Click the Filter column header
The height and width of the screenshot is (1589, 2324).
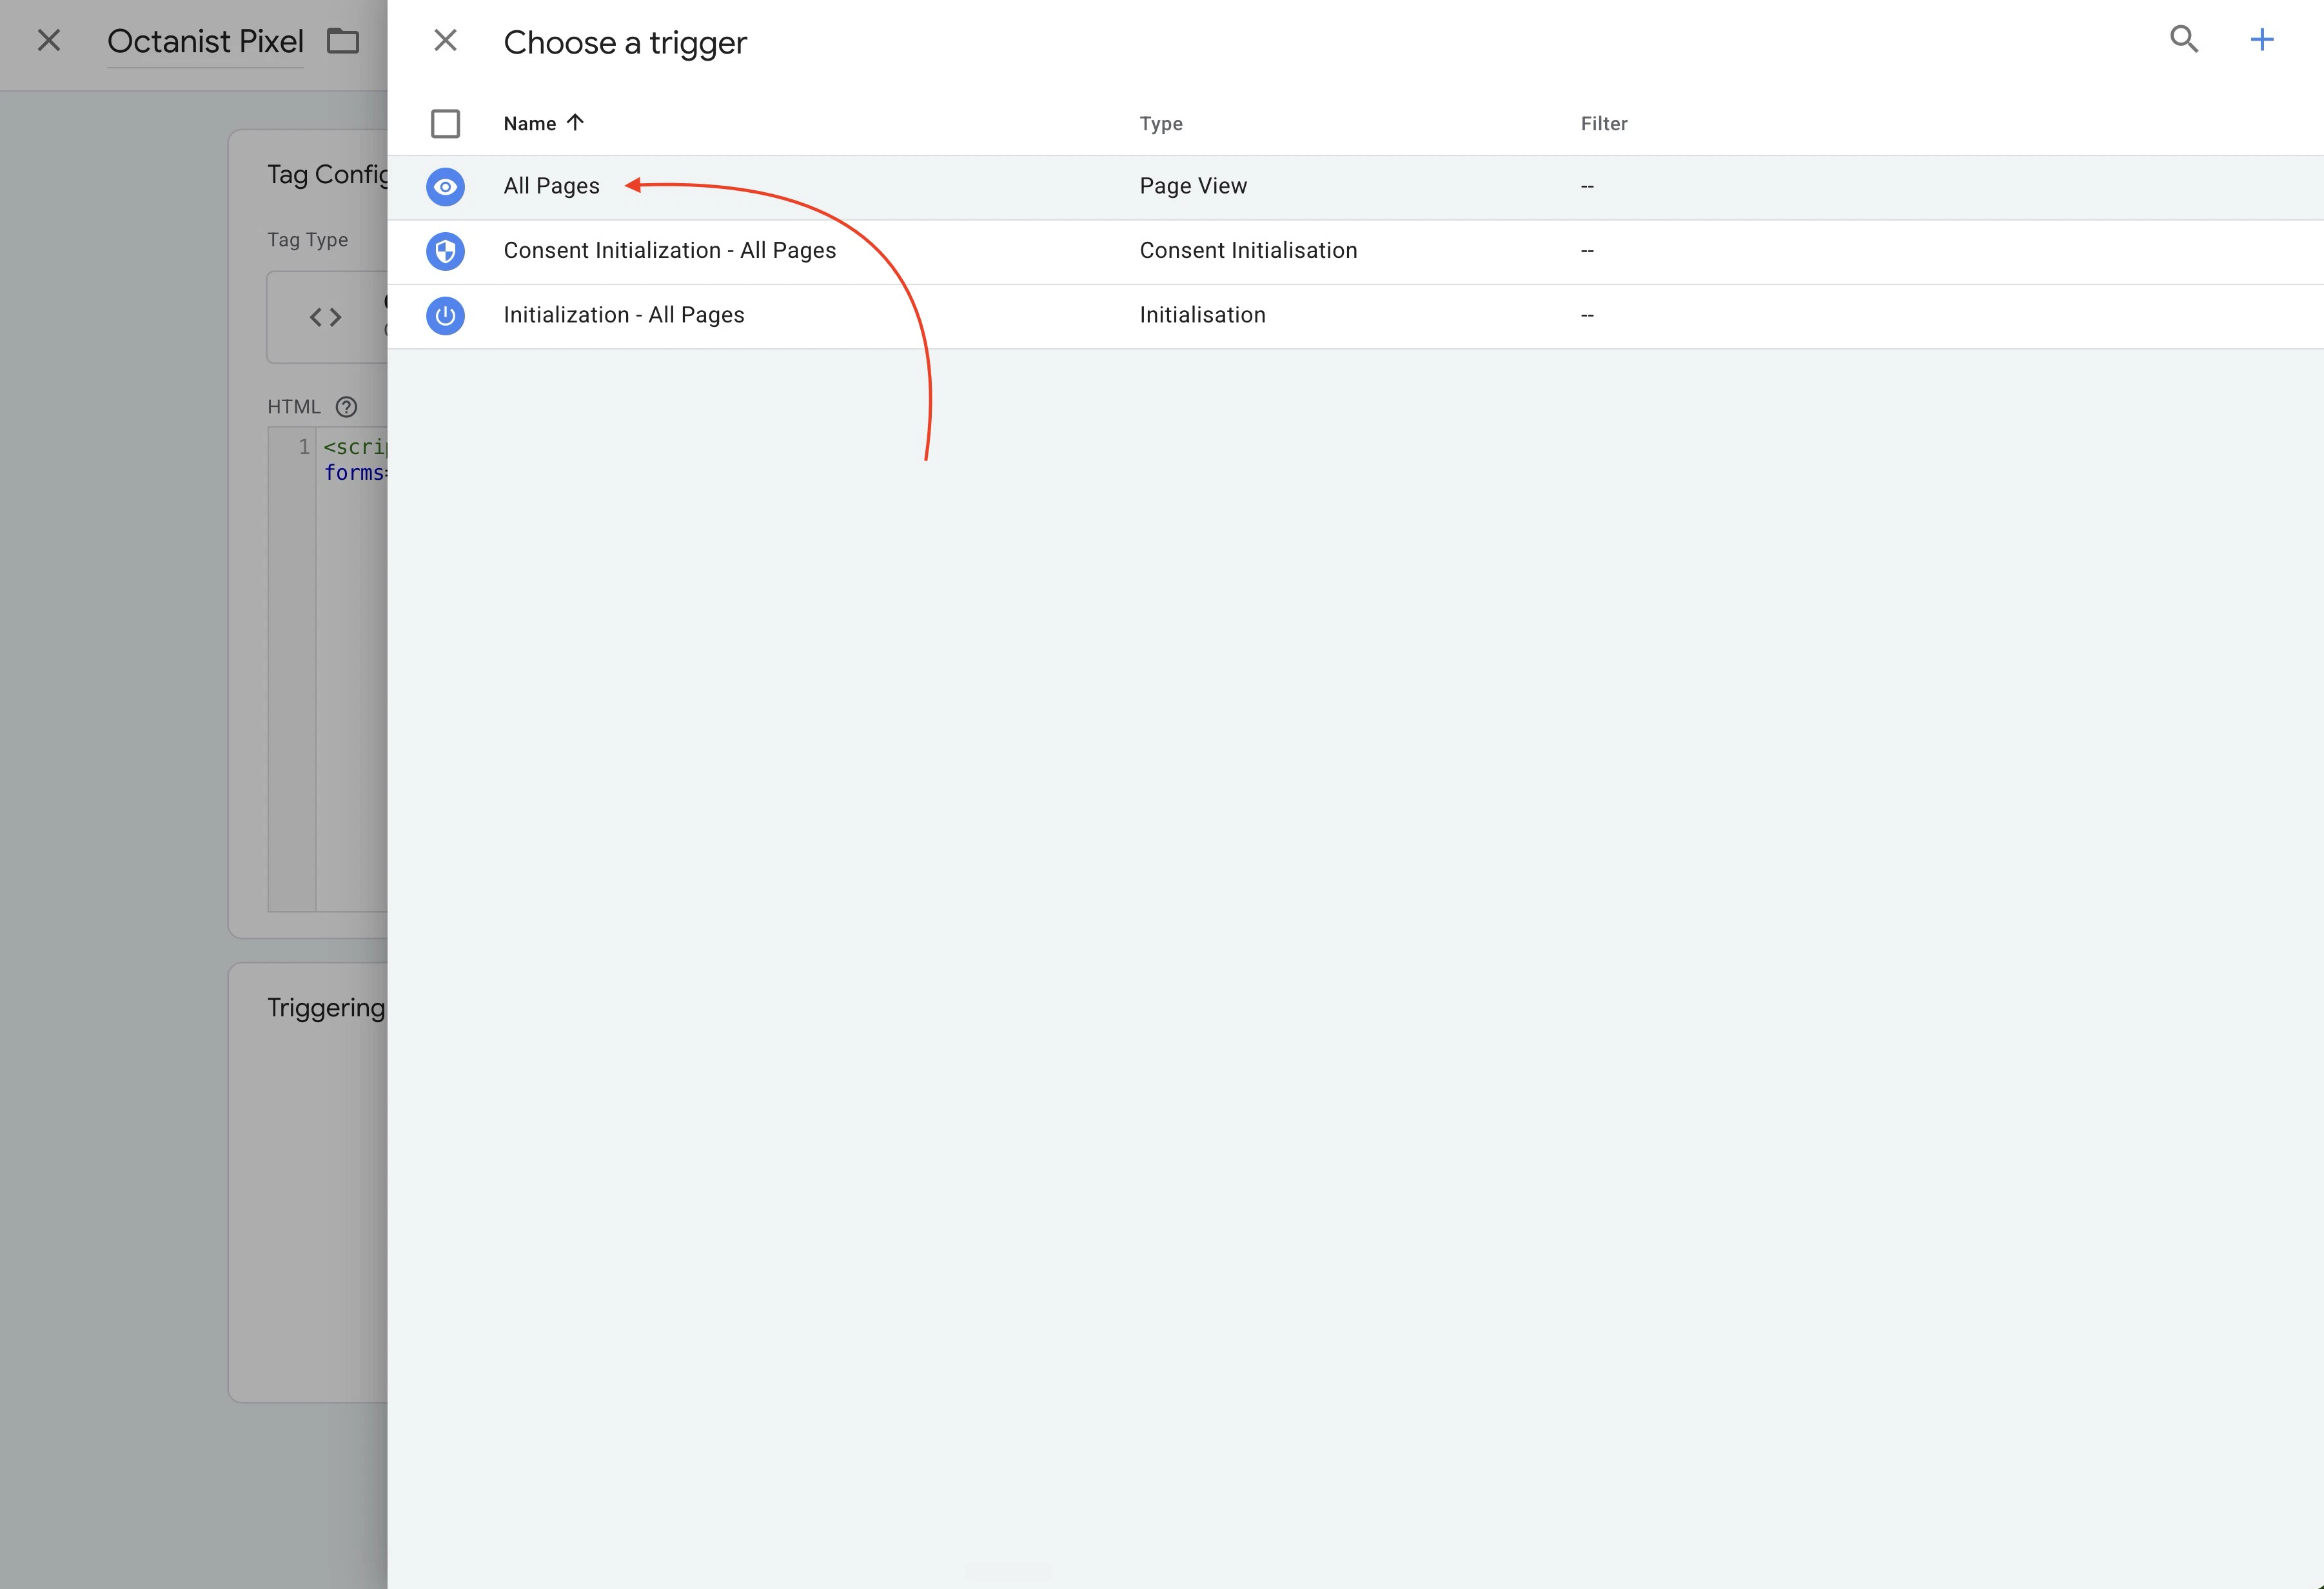[1604, 123]
